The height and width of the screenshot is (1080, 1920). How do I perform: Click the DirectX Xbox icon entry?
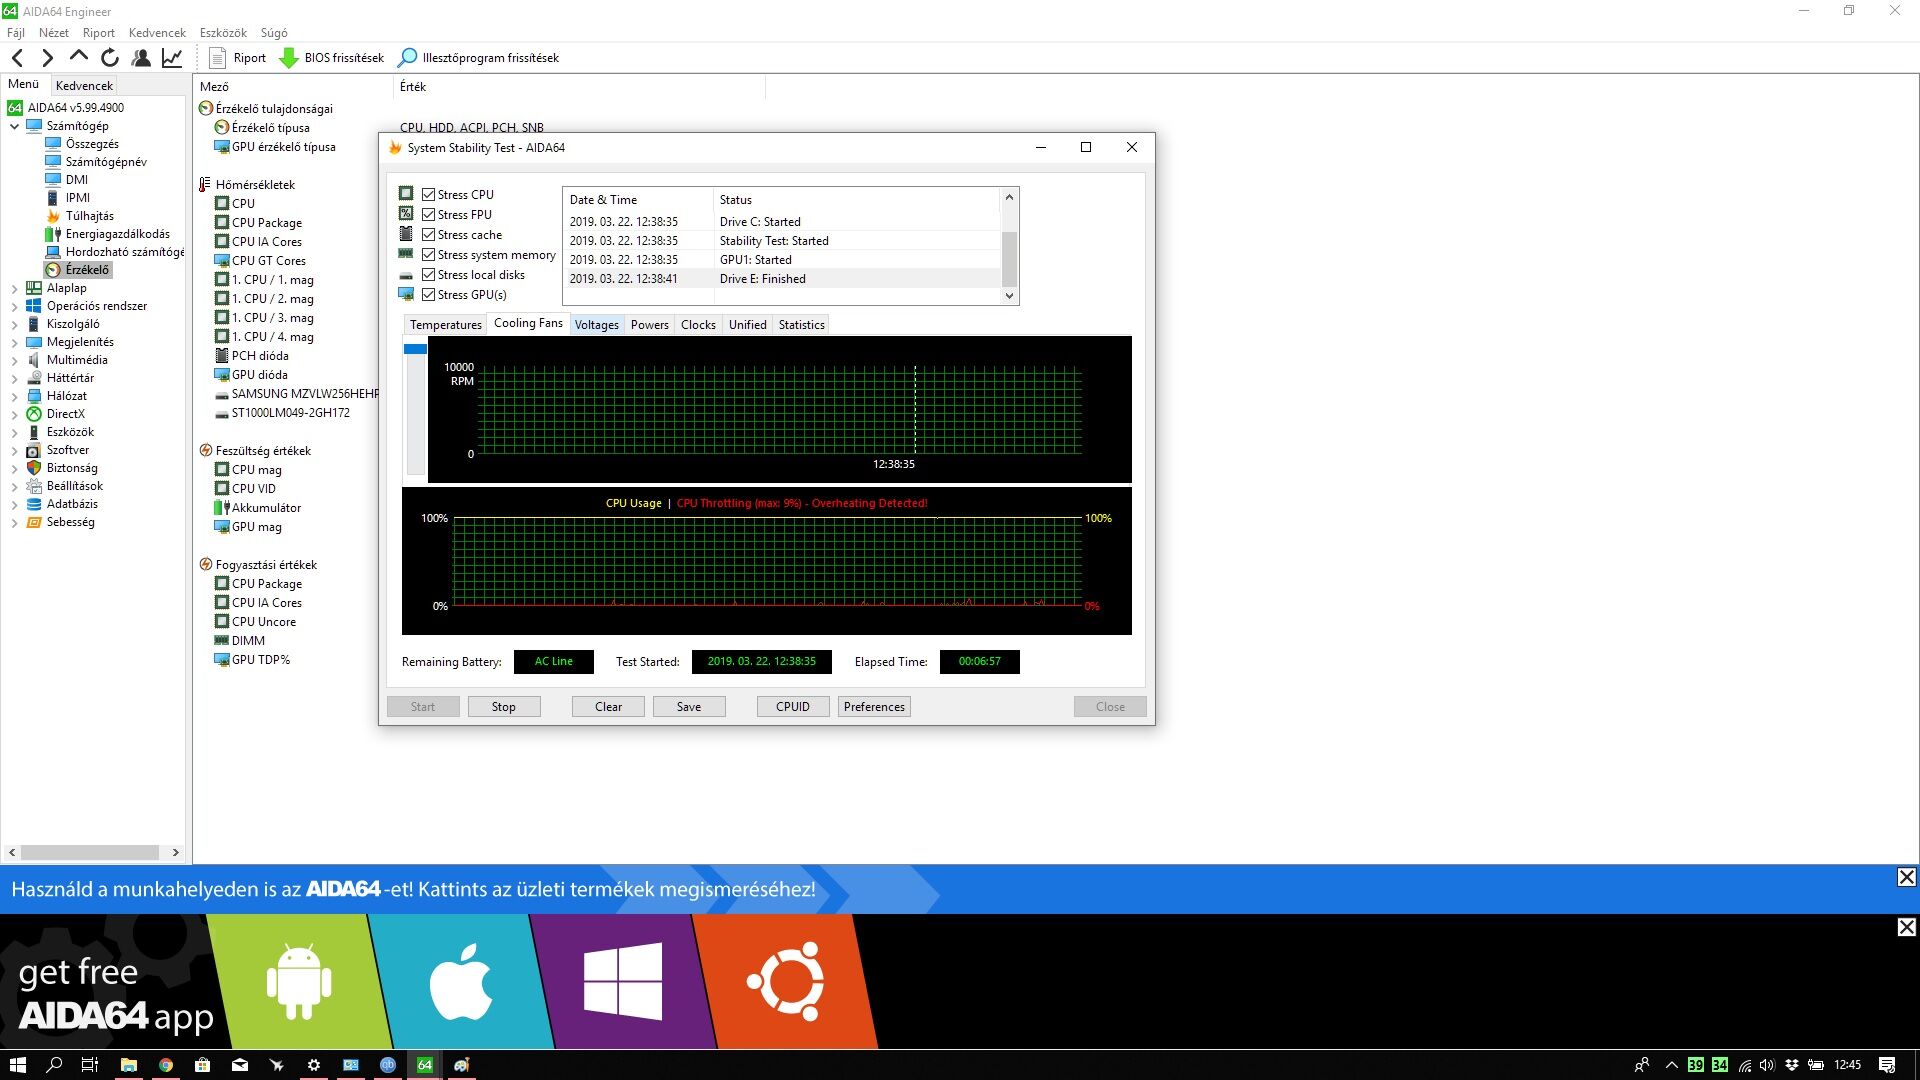(56, 414)
